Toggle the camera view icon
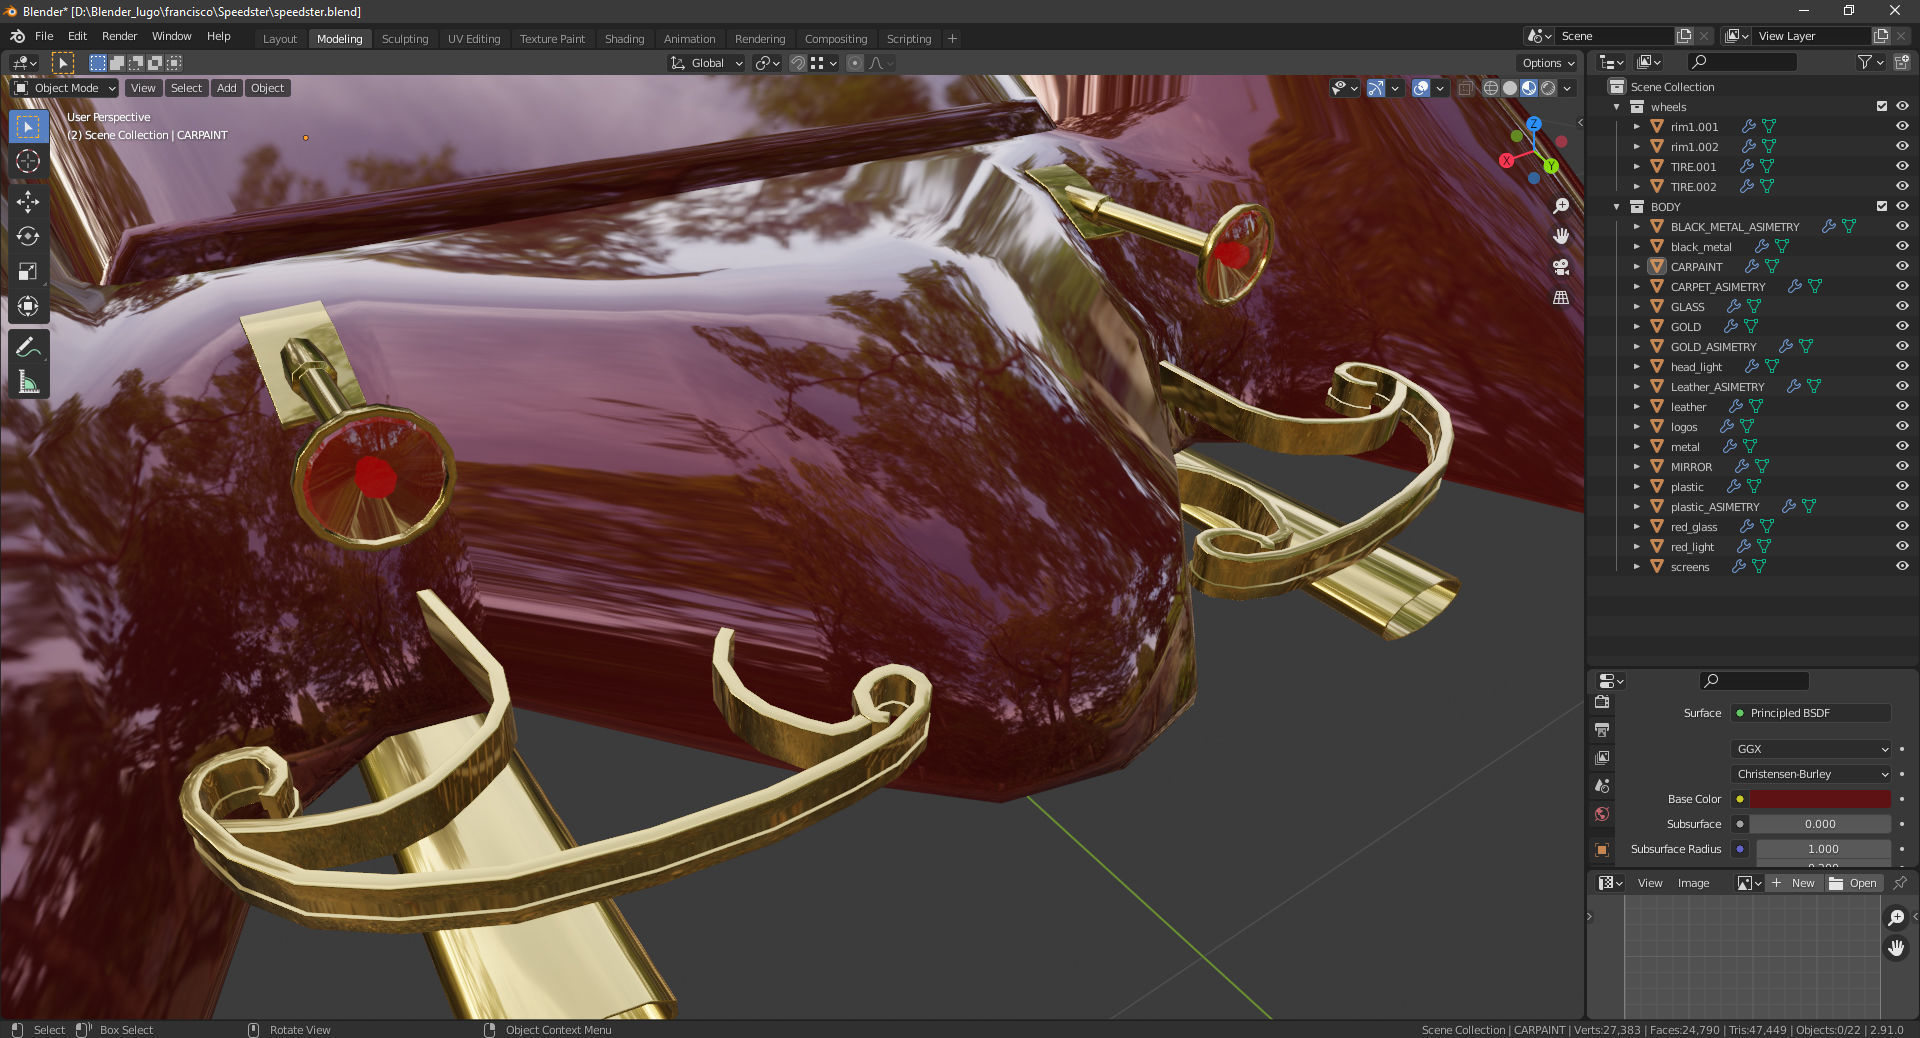 coord(1561,267)
